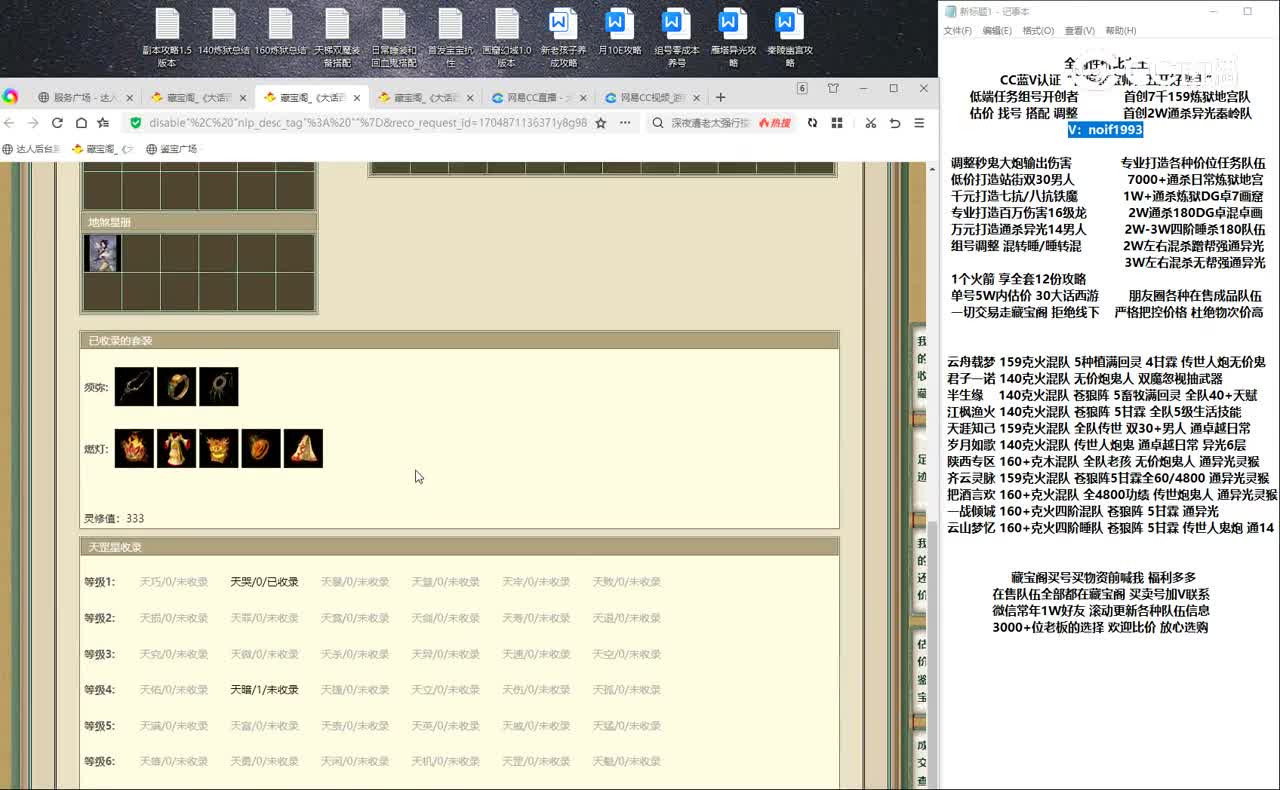1280x790 pixels.
Task: Click the 我的收藏 side tab
Action: [x=921, y=370]
